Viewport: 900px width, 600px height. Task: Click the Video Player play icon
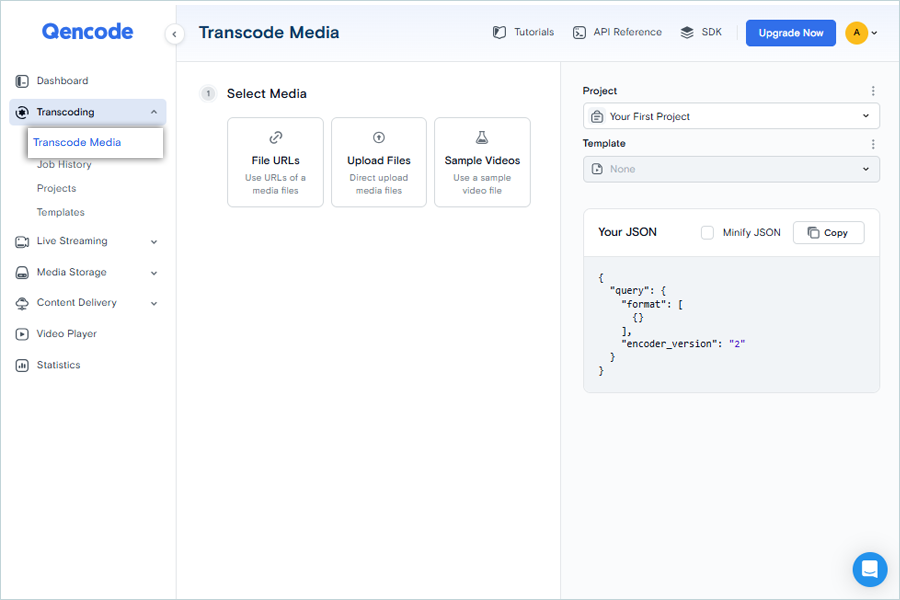pos(22,334)
